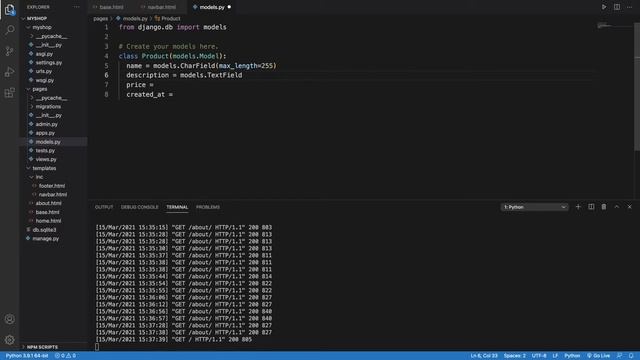Click errors and warnings status indicator
The image size is (640, 360).
coord(65,356)
